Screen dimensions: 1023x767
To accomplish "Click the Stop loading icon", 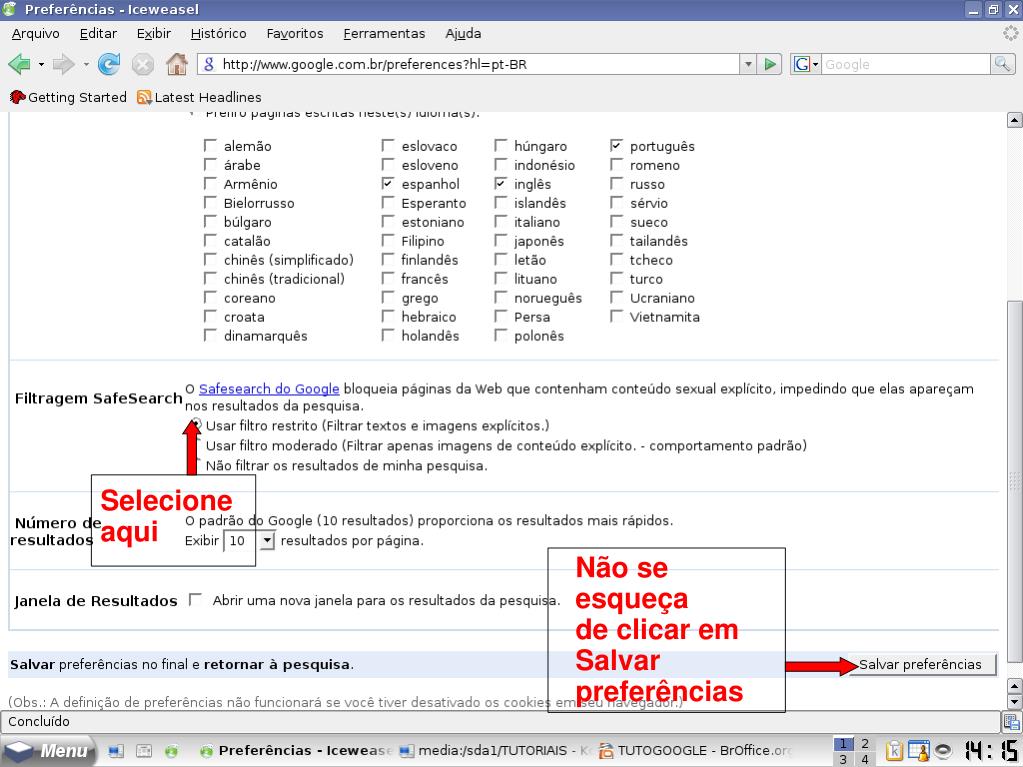I will pyautogui.click(x=143, y=64).
